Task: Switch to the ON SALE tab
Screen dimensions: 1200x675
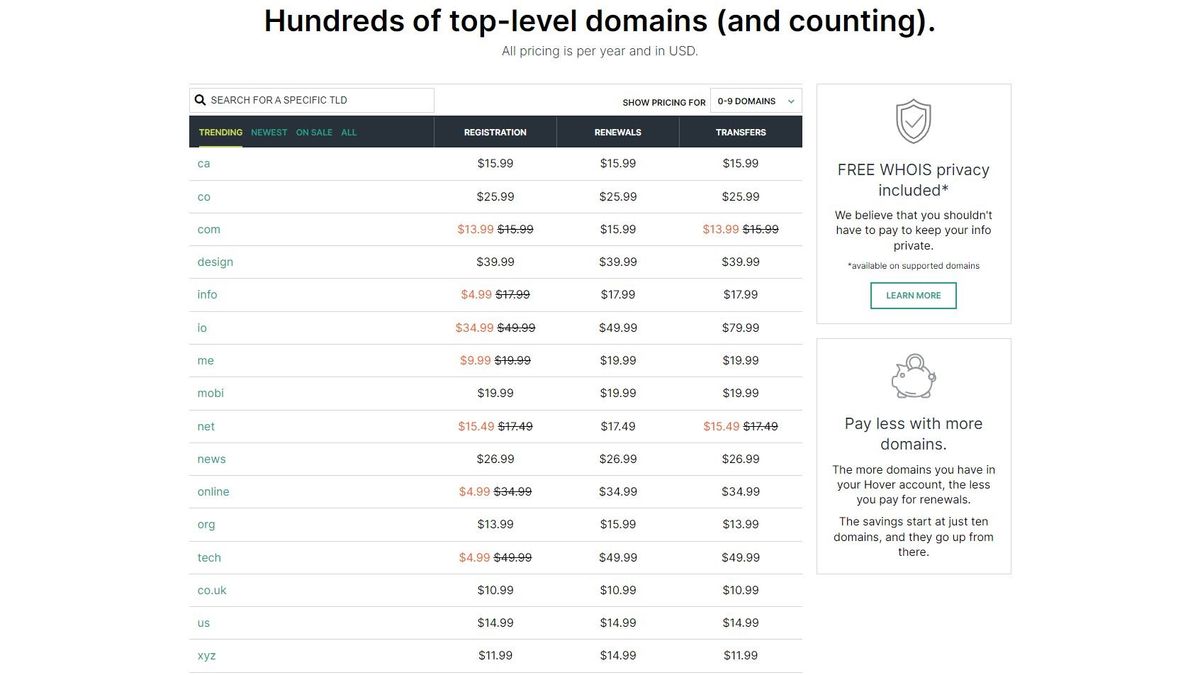Action: pos(312,131)
